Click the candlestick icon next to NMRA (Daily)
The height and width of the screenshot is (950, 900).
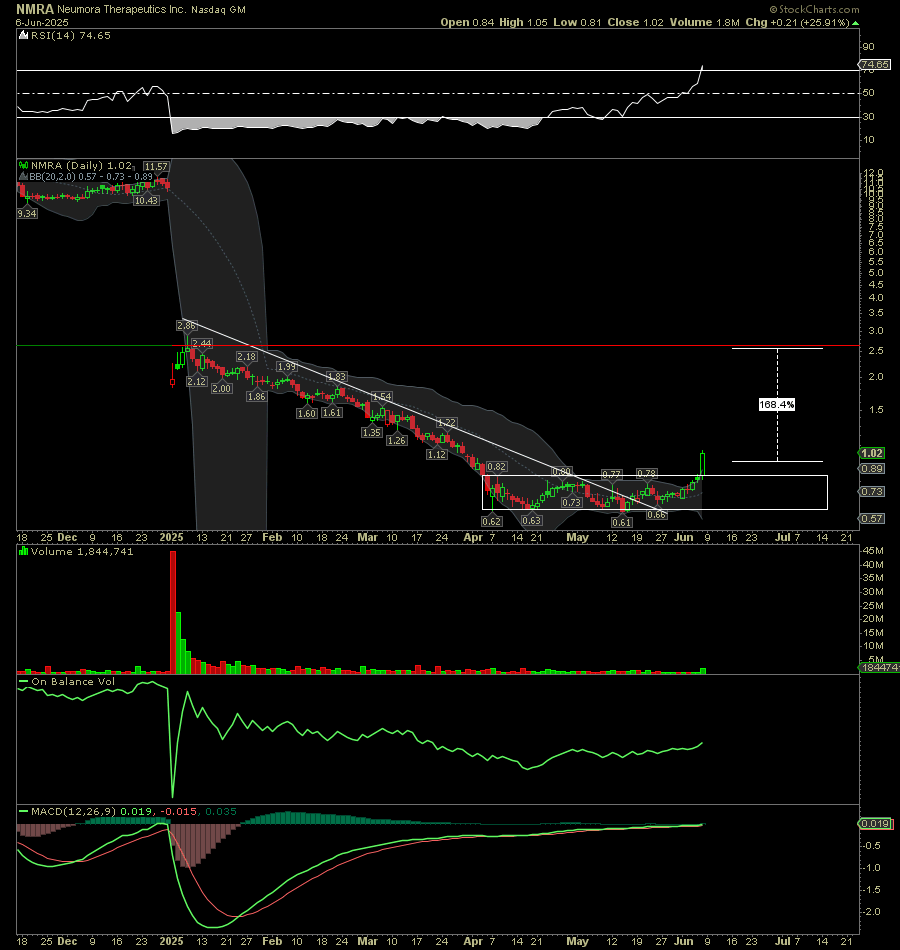pyautogui.click(x=24, y=165)
